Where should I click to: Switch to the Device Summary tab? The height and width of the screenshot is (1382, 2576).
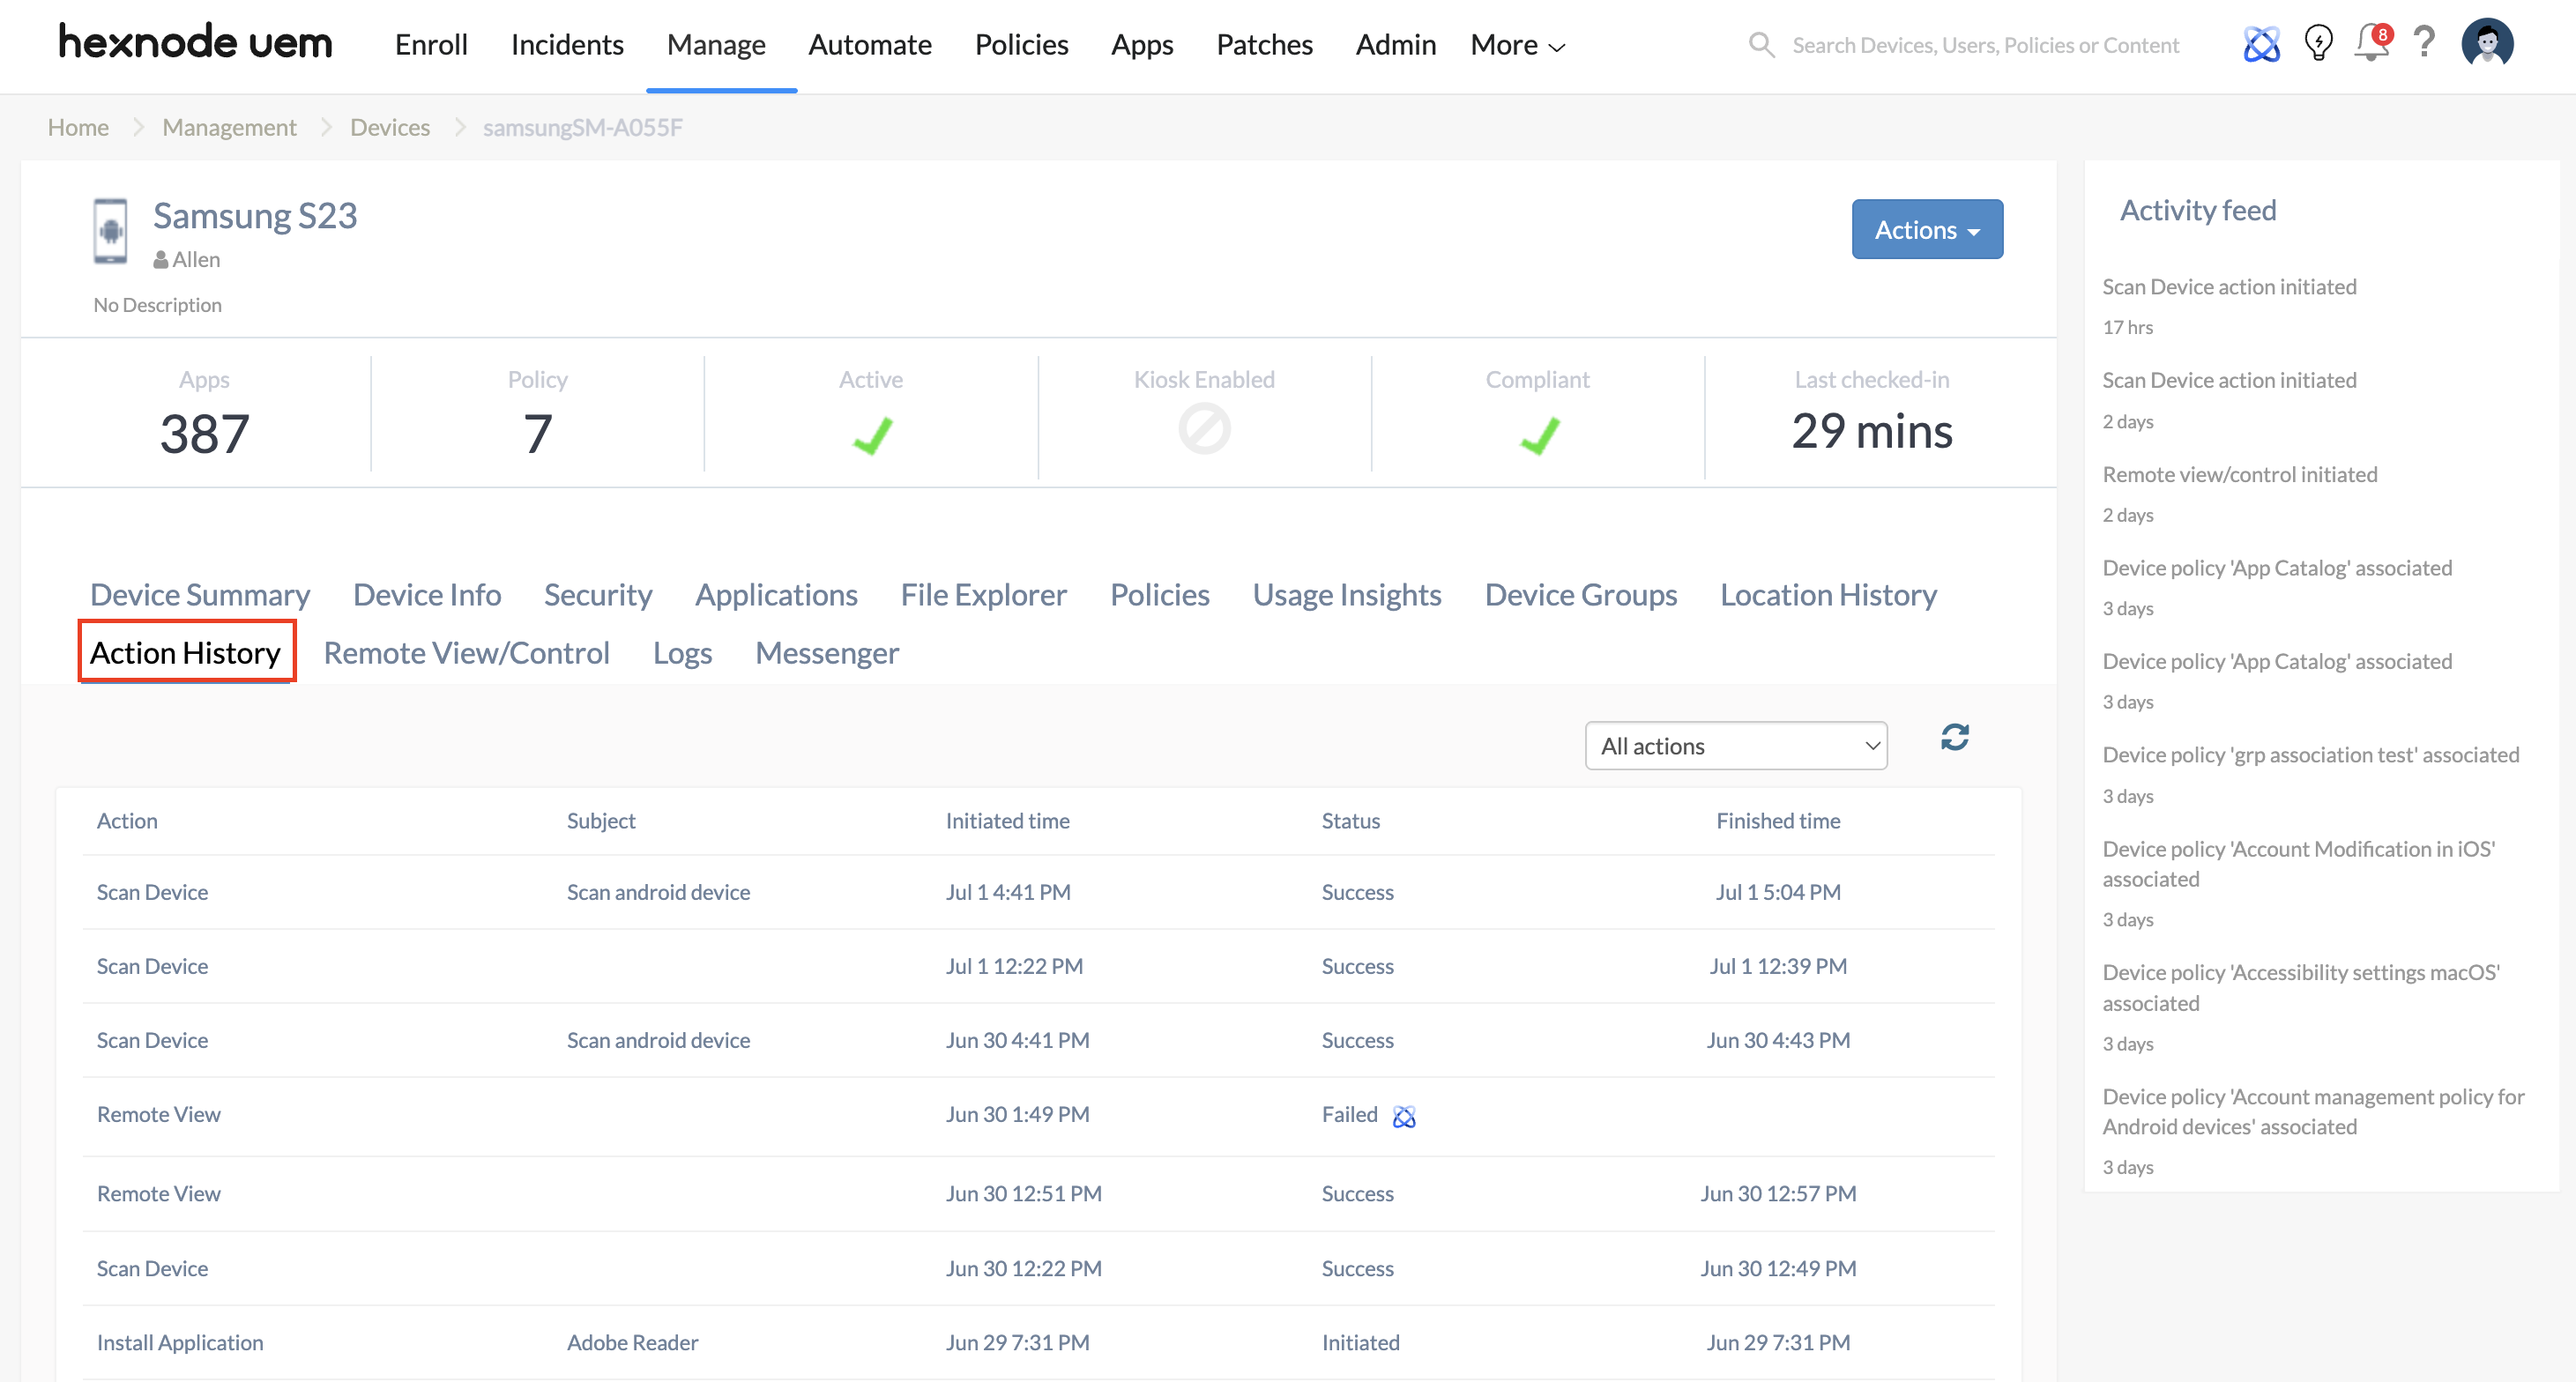pos(200,595)
